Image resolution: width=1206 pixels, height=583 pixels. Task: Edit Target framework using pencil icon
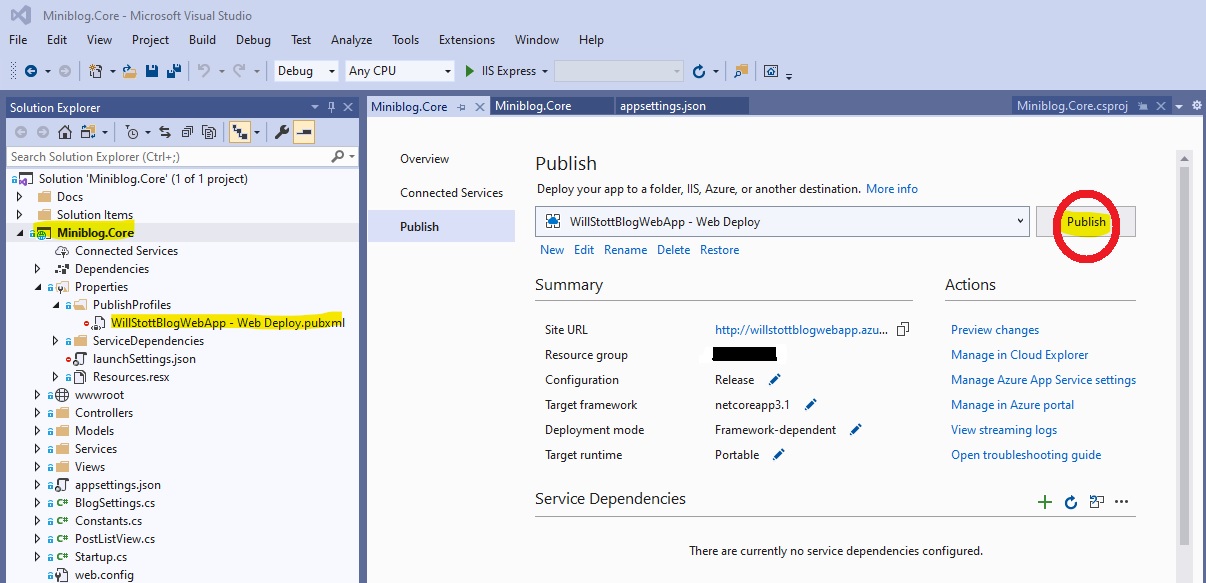click(x=811, y=405)
